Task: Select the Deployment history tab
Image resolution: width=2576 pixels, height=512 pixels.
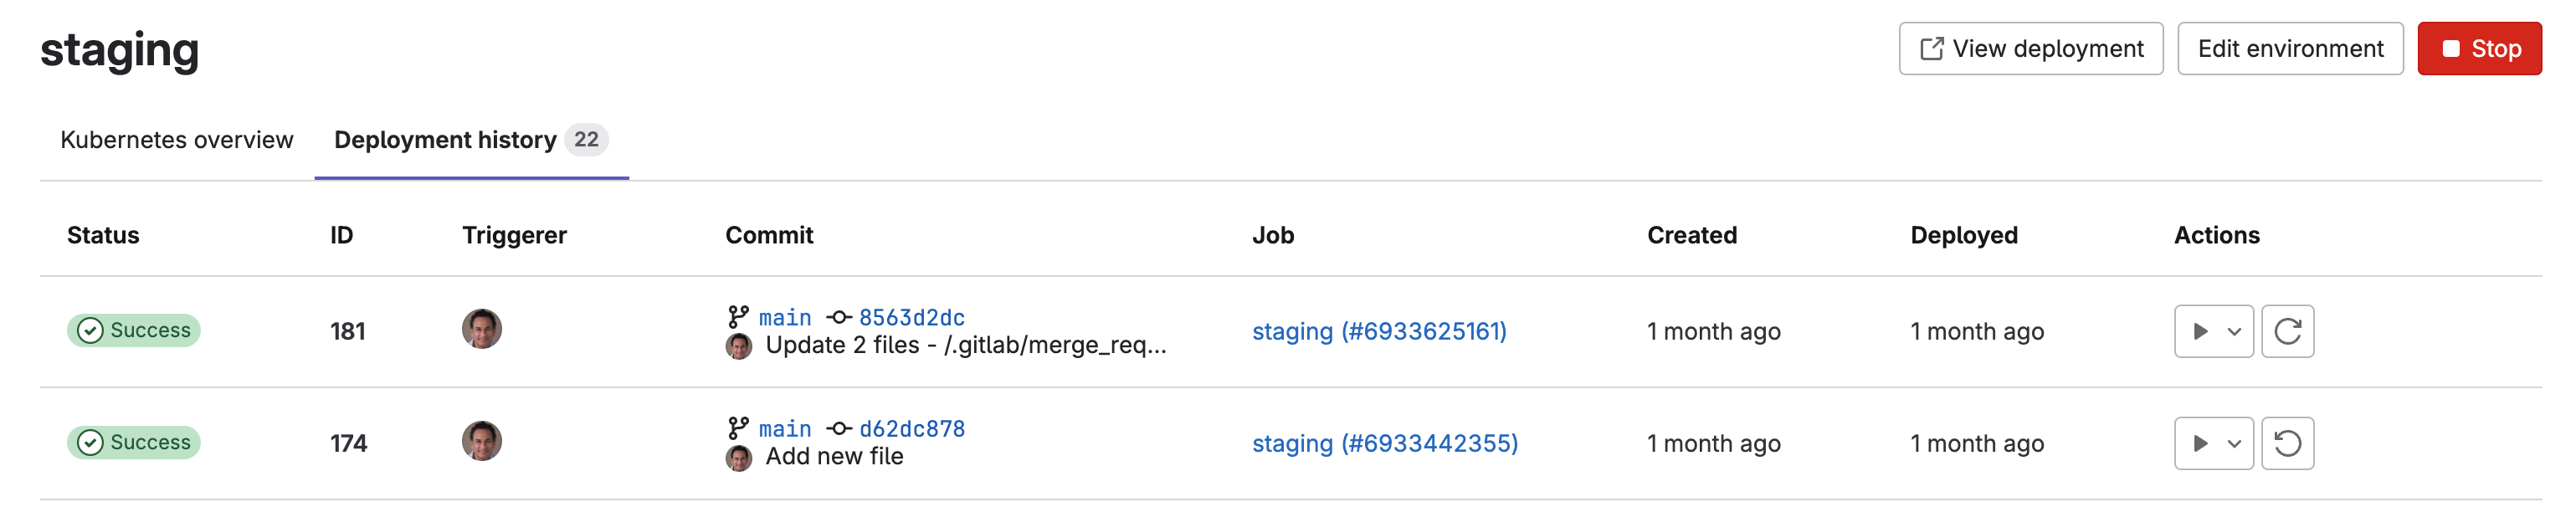Action: tap(446, 140)
